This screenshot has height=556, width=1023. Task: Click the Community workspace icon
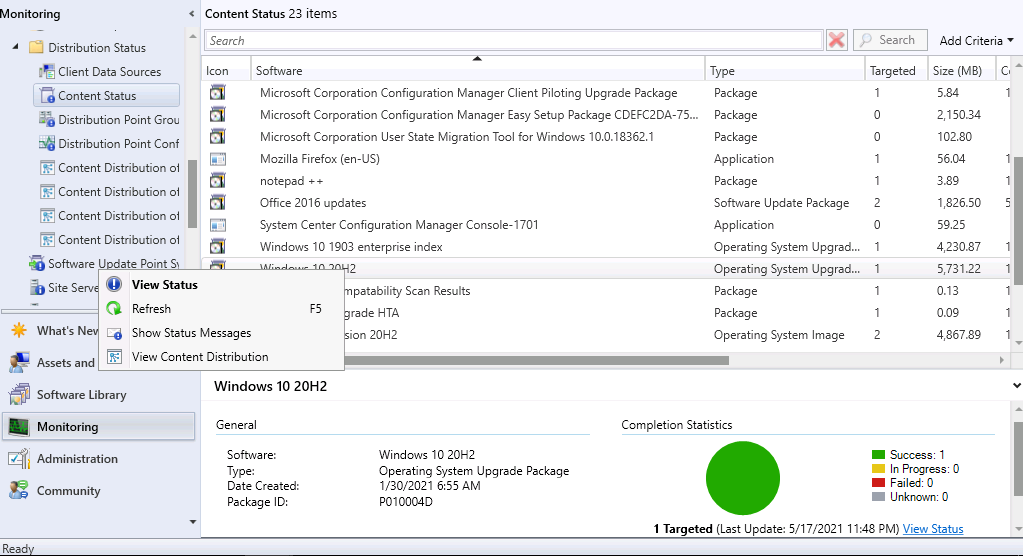coord(19,491)
